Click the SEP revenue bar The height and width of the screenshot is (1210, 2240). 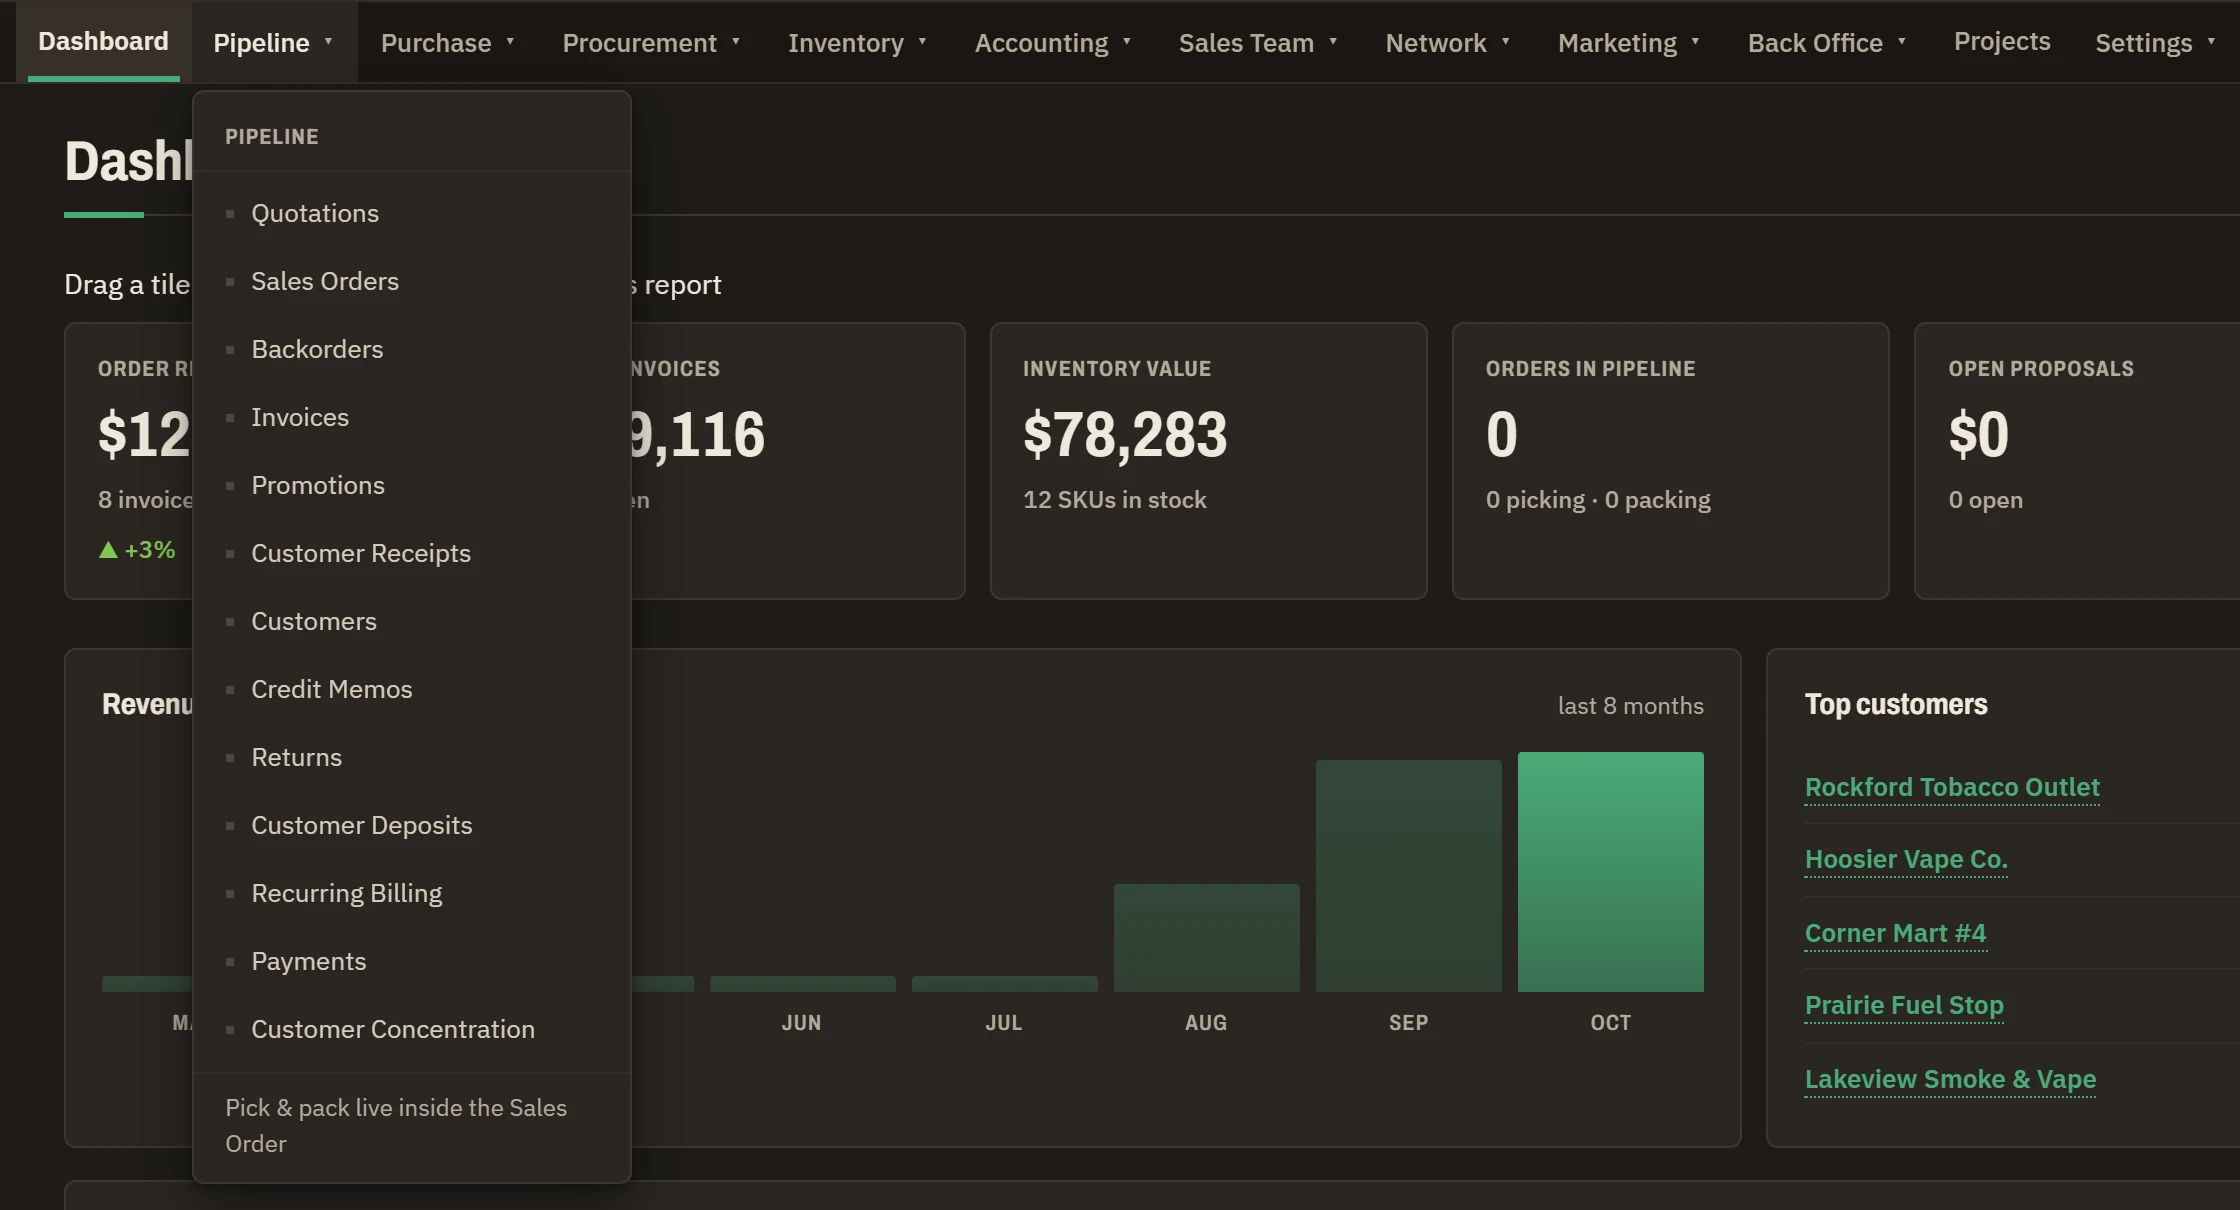click(1408, 876)
